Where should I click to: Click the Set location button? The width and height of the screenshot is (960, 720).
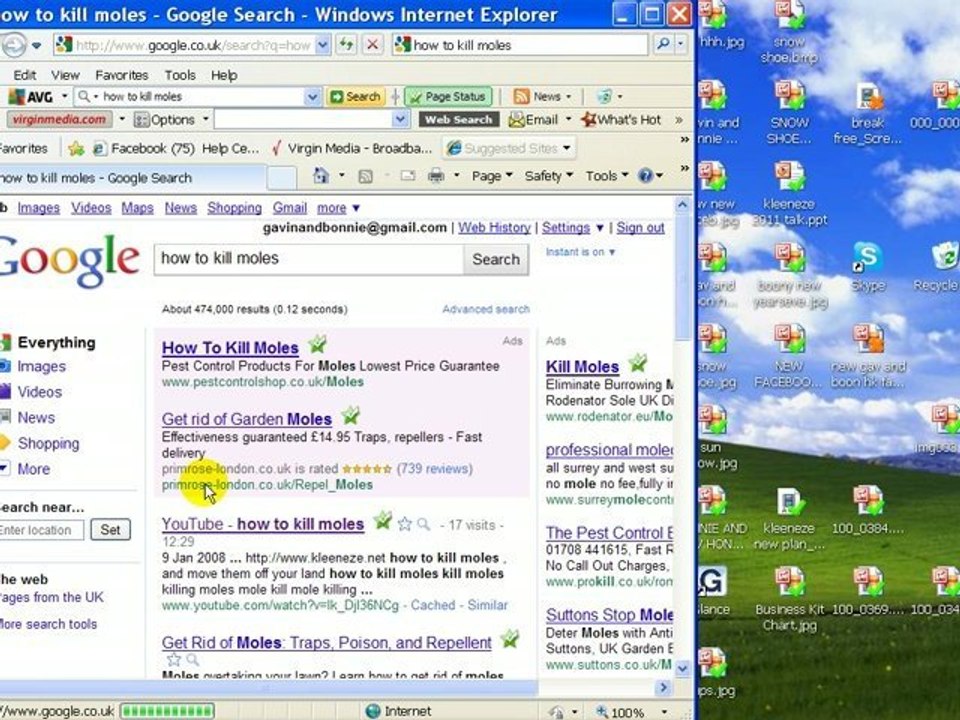tap(110, 530)
